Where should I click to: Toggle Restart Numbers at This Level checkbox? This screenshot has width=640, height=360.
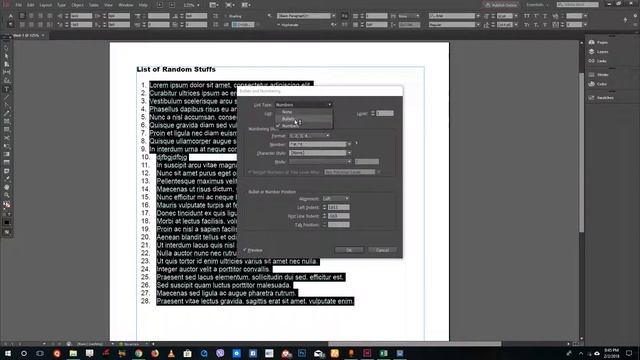coord(250,172)
